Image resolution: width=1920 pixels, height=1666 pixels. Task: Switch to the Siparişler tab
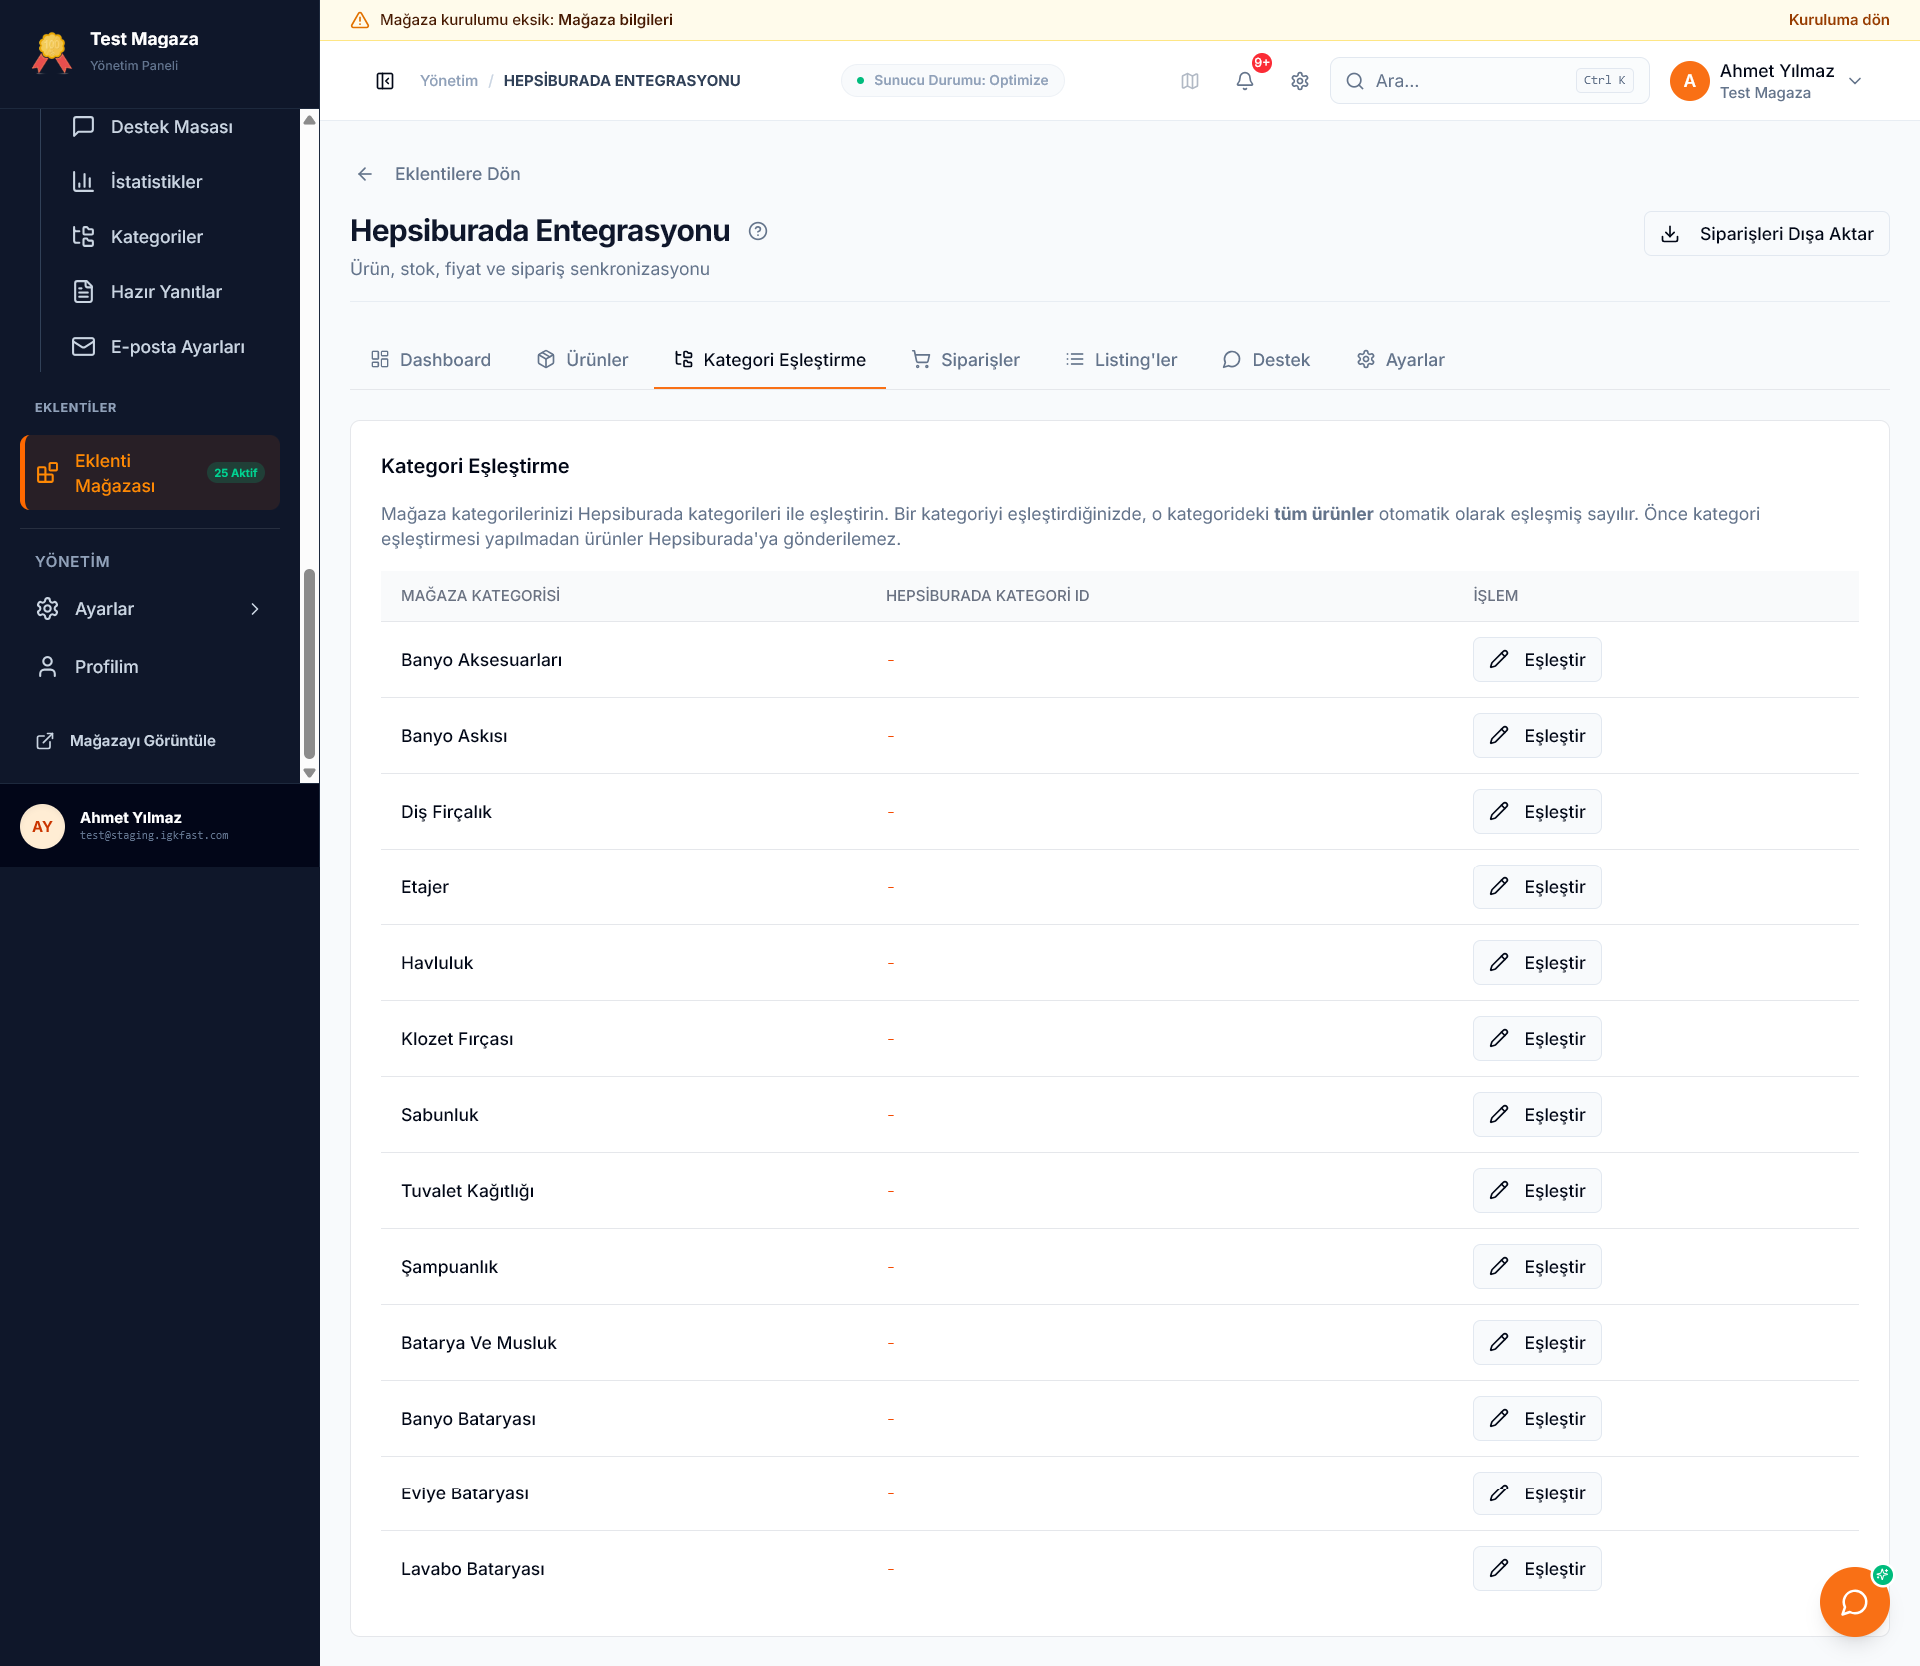click(x=966, y=360)
